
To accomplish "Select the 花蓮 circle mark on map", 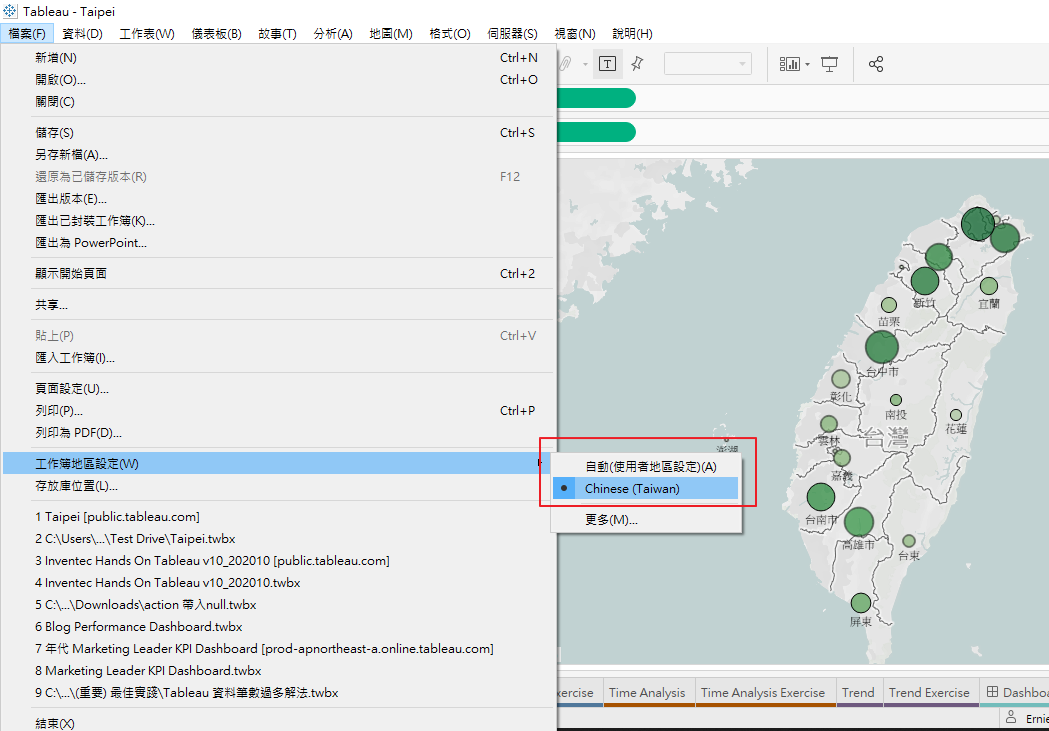I will pyautogui.click(x=956, y=415).
